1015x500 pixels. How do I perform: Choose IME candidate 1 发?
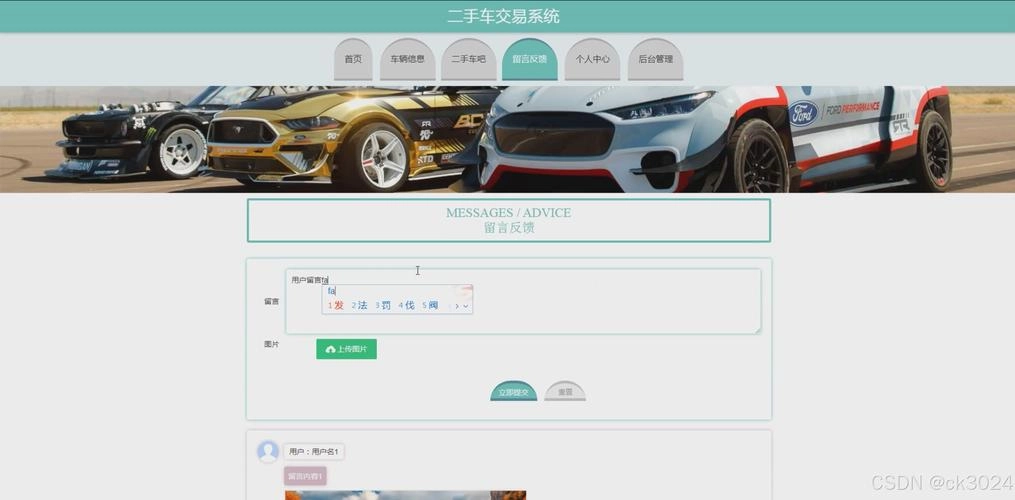336,305
